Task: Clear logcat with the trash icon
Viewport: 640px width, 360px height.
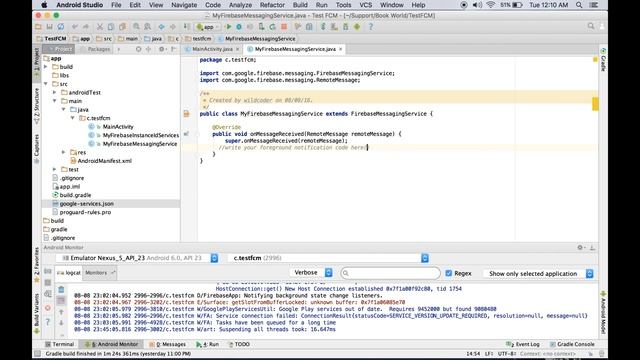Action: (x=61, y=290)
